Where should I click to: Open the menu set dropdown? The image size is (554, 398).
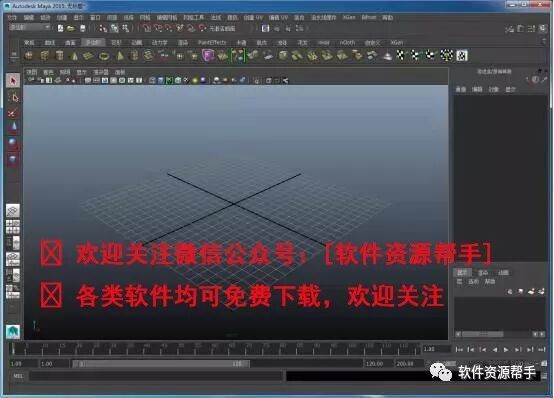click(30, 27)
